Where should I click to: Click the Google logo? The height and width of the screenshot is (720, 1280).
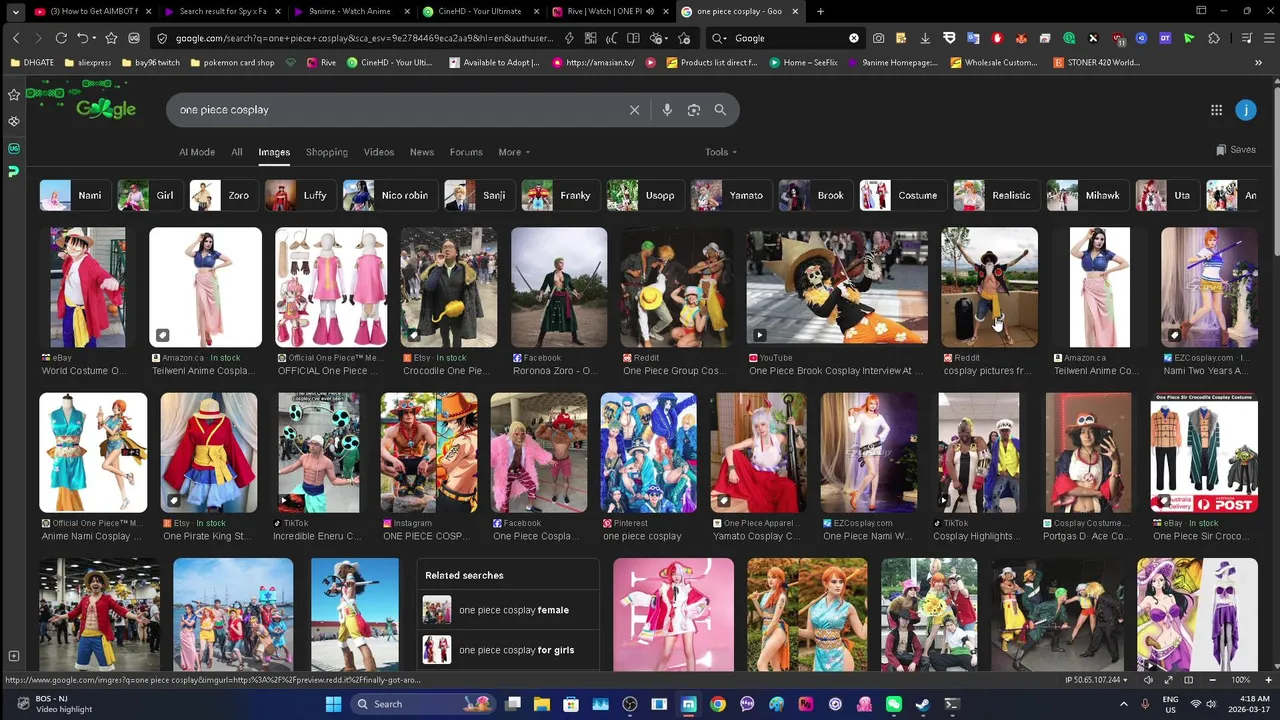tap(106, 109)
